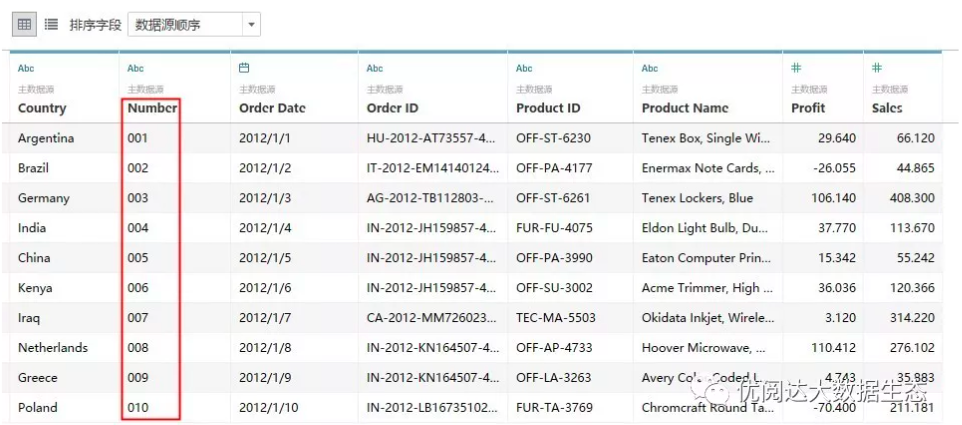Click Abc type icon above Country
This screenshot has width=962, height=425.
[x=26, y=68]
